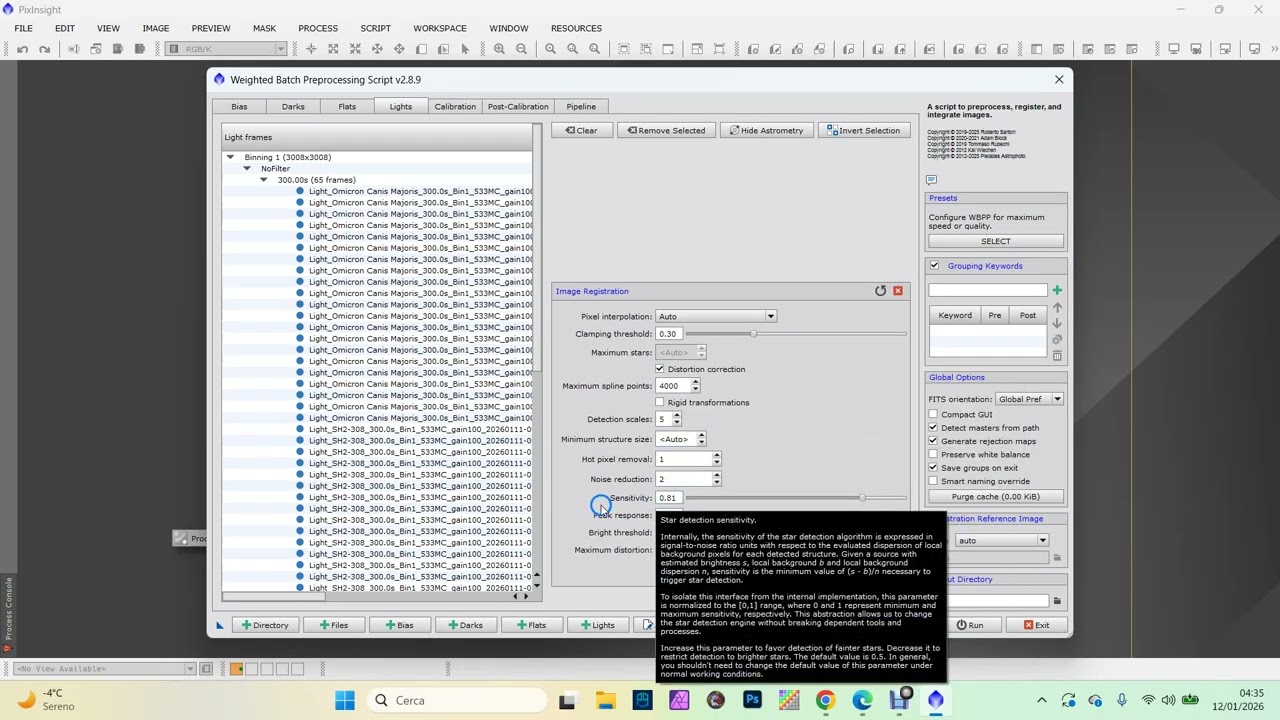Click the PixInsight taskbar icon
The height and width of the screenshot is (720, 1280).
pos(935,700)
